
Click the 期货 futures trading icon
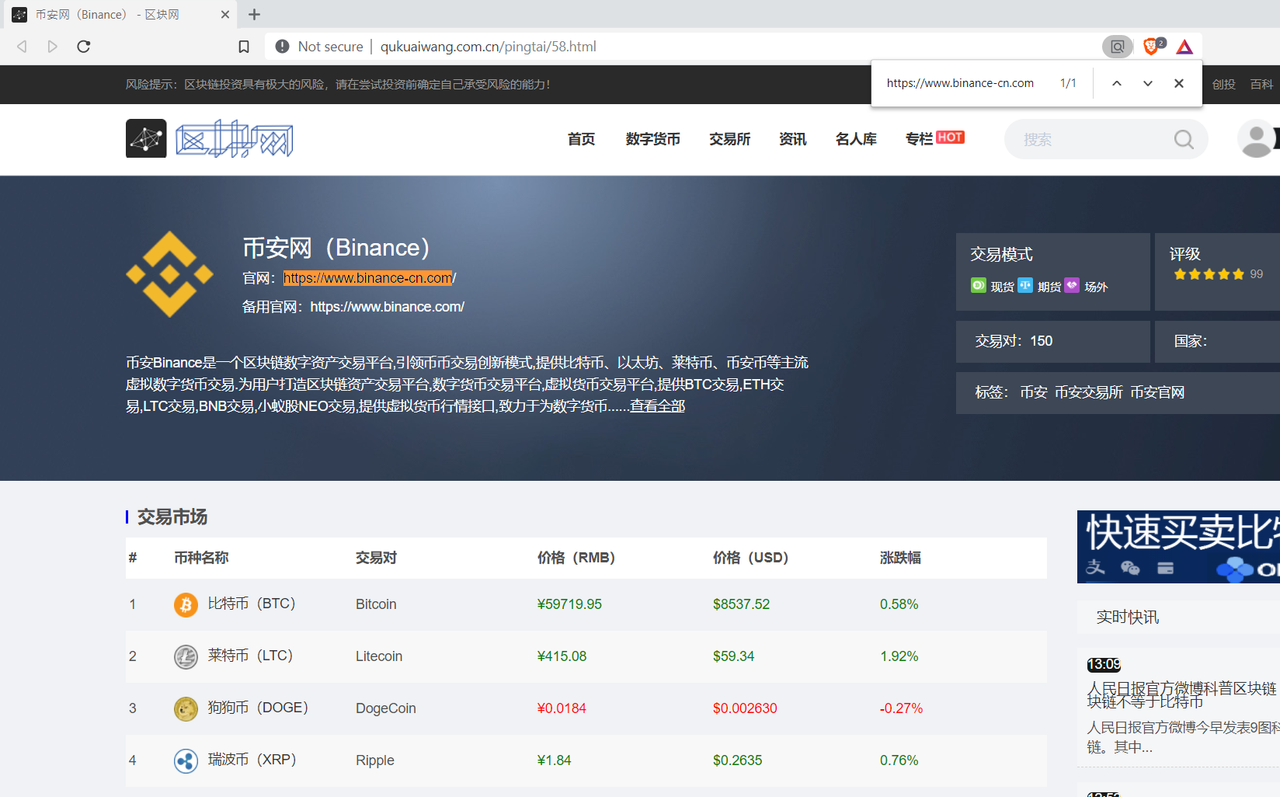[1025, 285]
